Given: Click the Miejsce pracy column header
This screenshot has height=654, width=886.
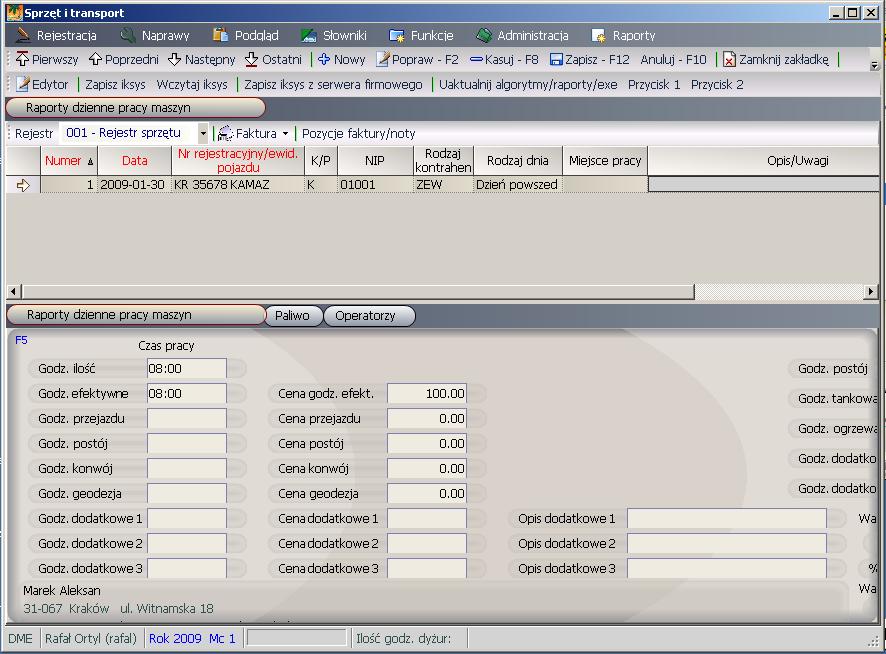Looking at the screenshot, I should [605, 161].
